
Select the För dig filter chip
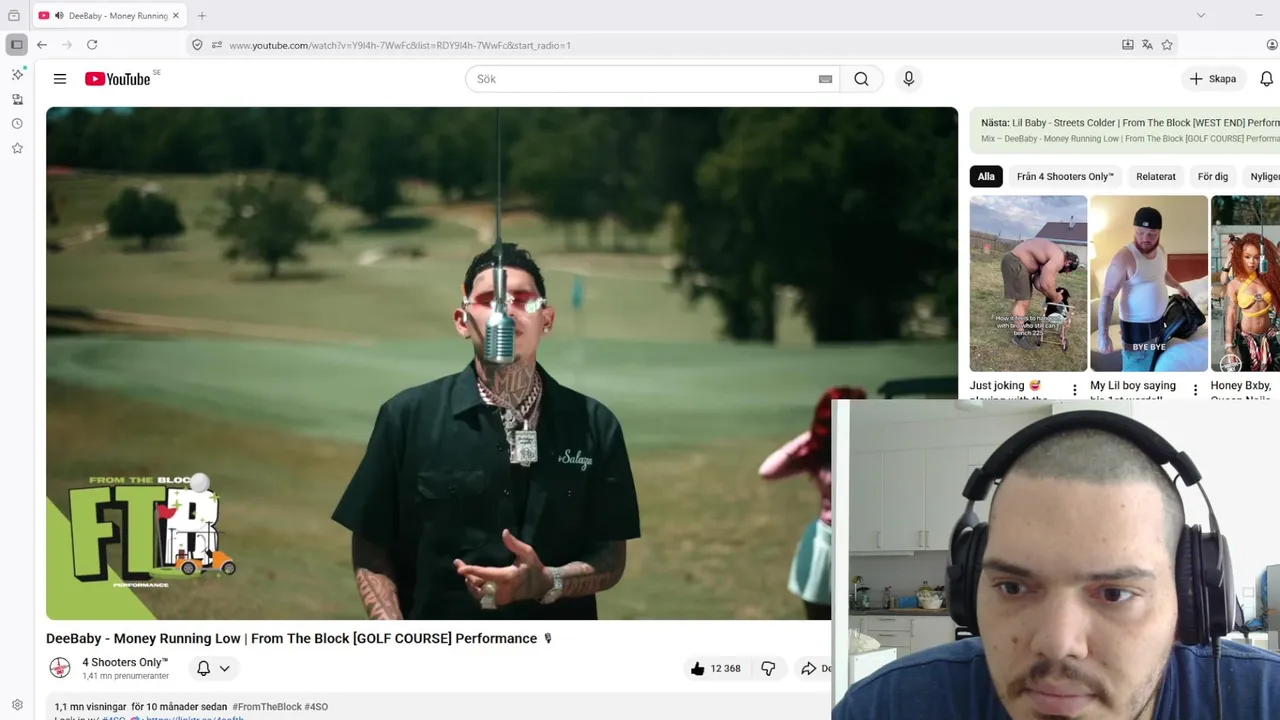click(x=1213, y=176)
